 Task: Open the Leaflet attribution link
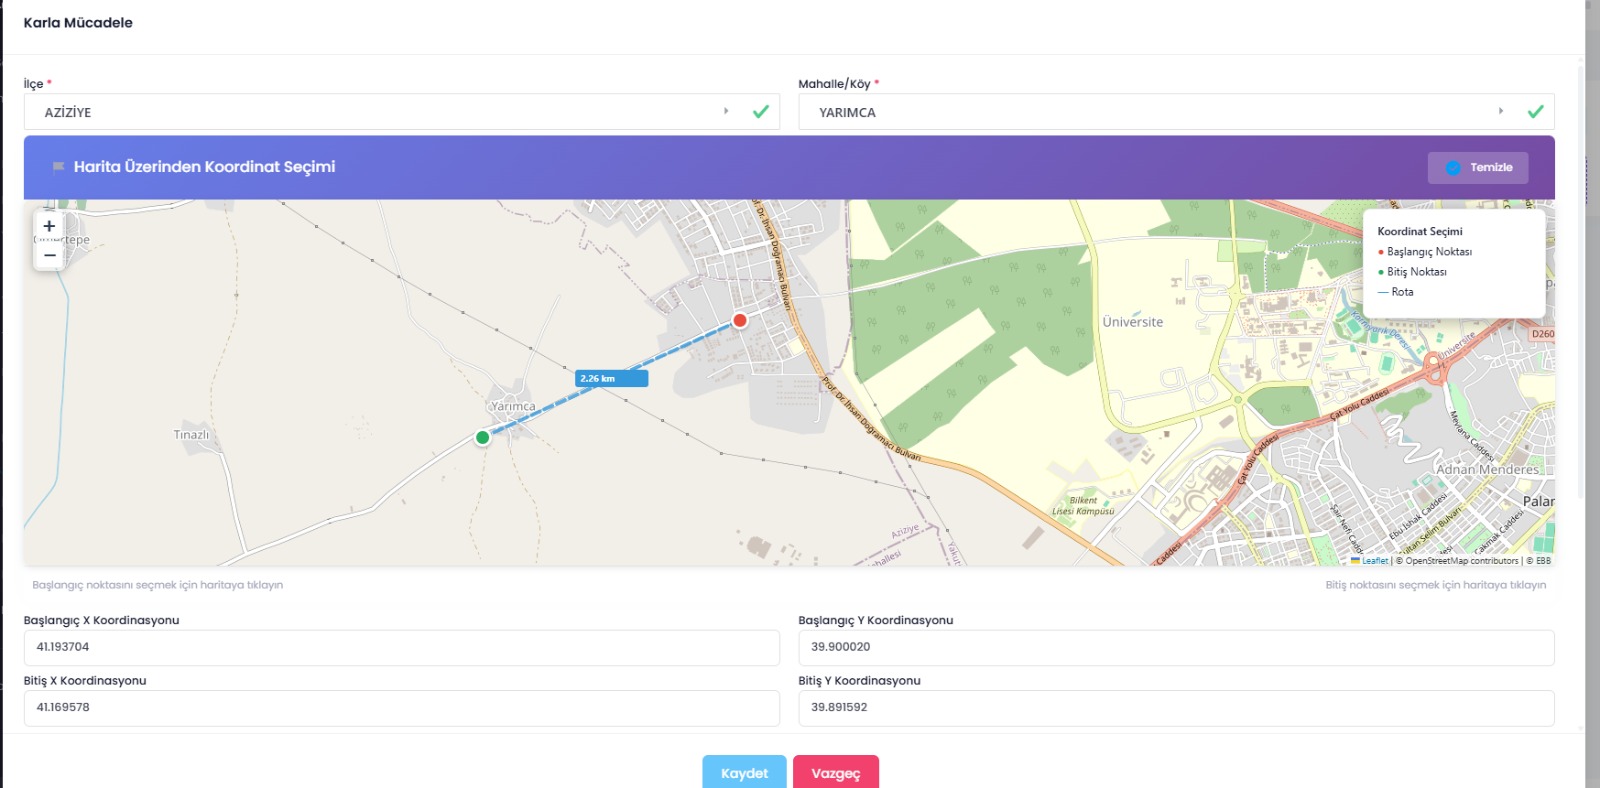(1374, 561)
